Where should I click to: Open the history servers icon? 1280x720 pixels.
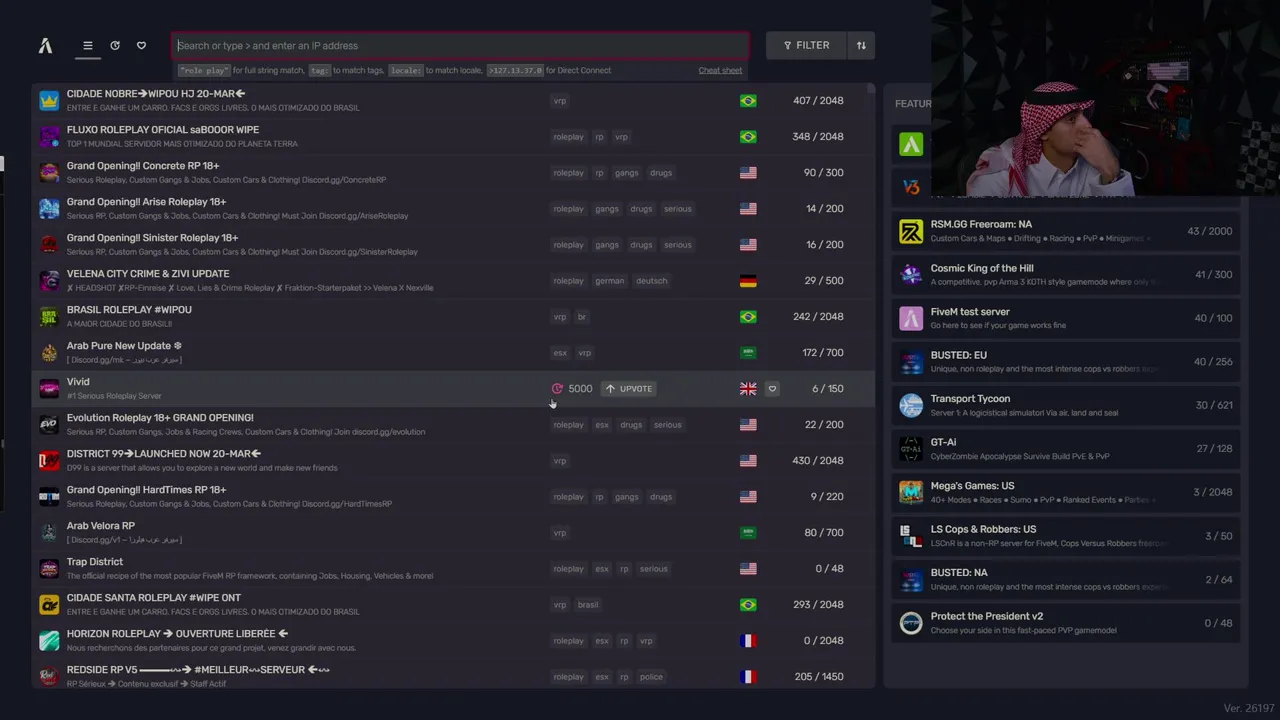(x=115, y=45)
